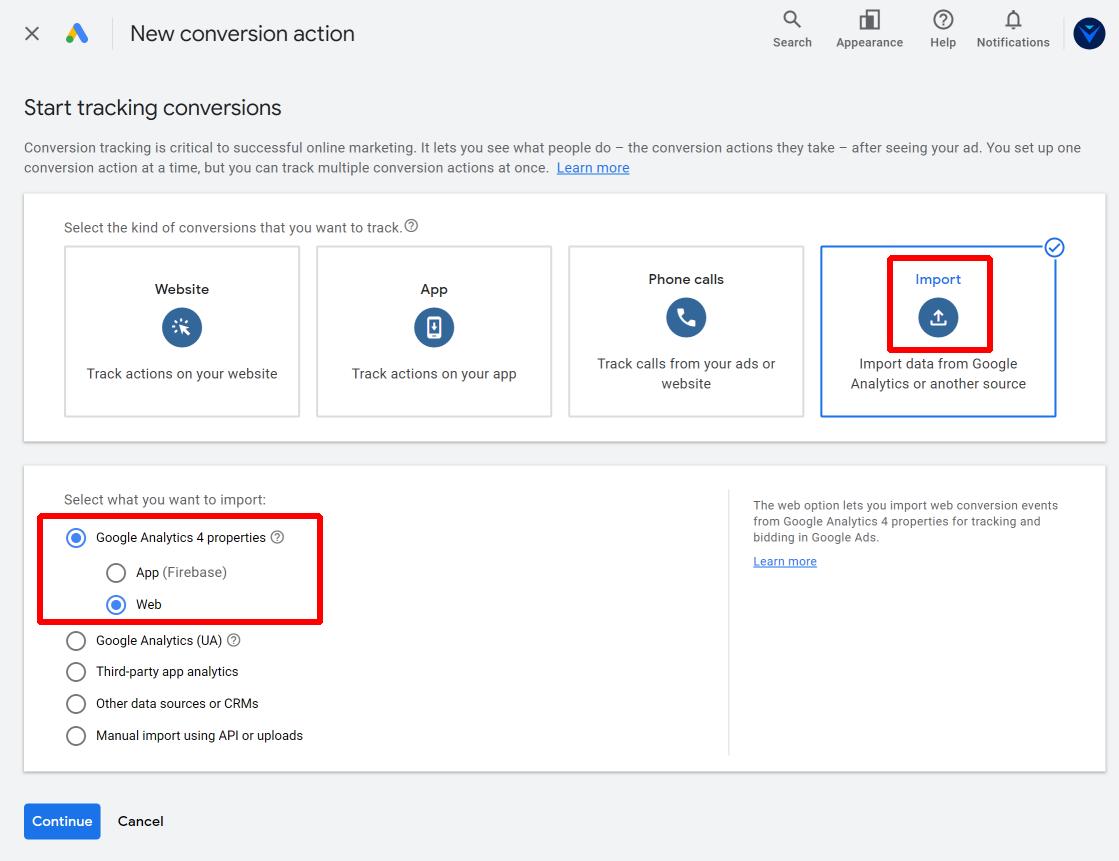Select the Website conversion card icon
The width and height of the screenshot is (1119, 861).
tap(182, 327)
